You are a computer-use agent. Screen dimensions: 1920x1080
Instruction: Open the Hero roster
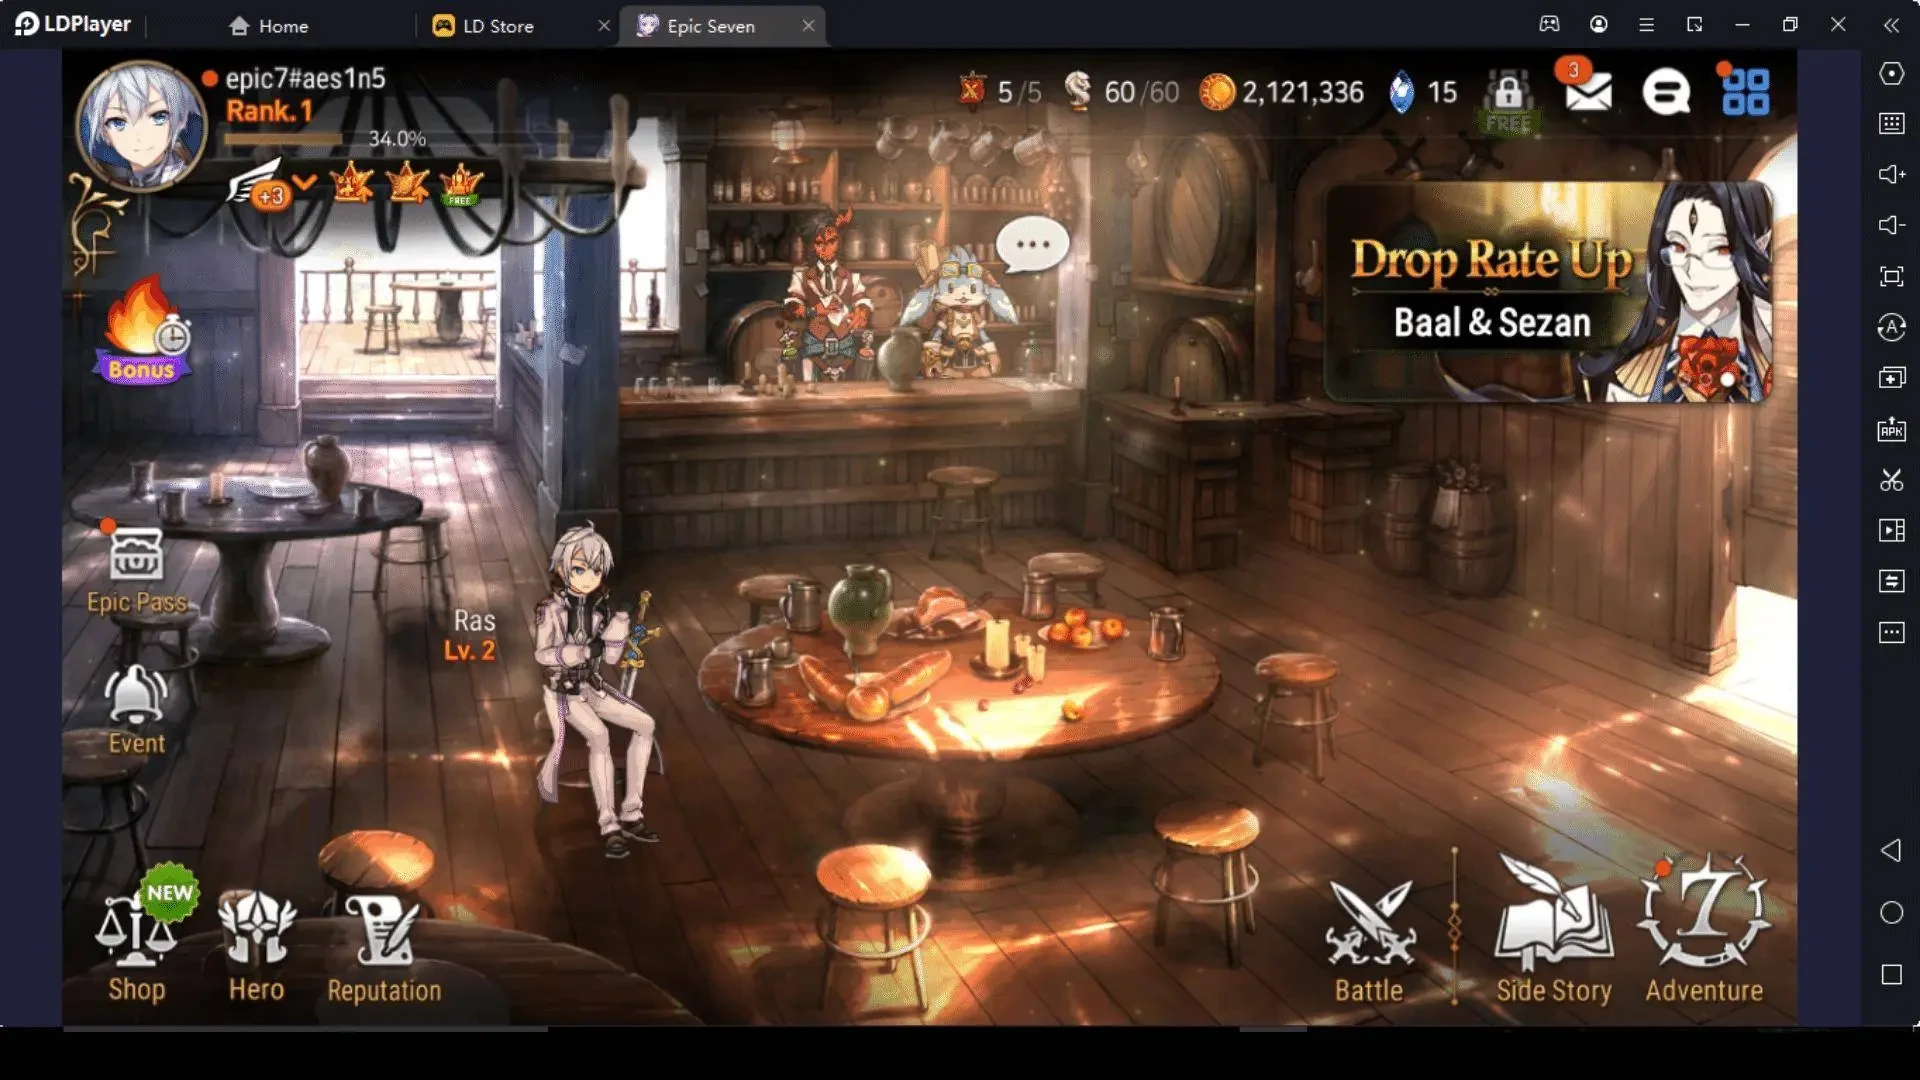255,939
